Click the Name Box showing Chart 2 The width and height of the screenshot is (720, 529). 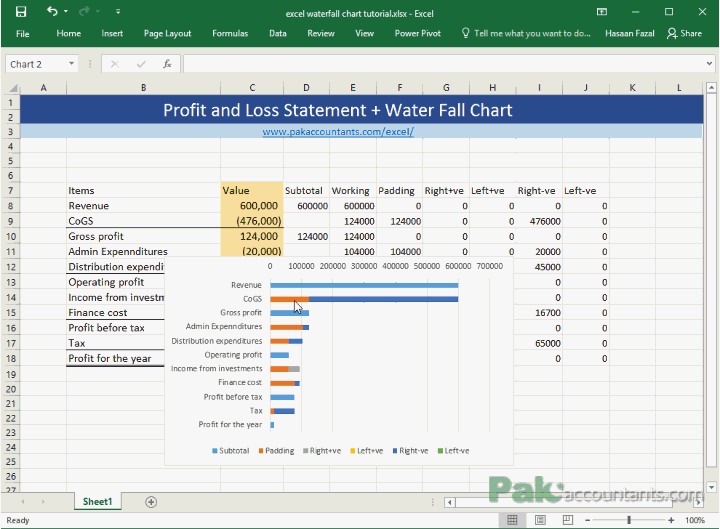point(37,64)
